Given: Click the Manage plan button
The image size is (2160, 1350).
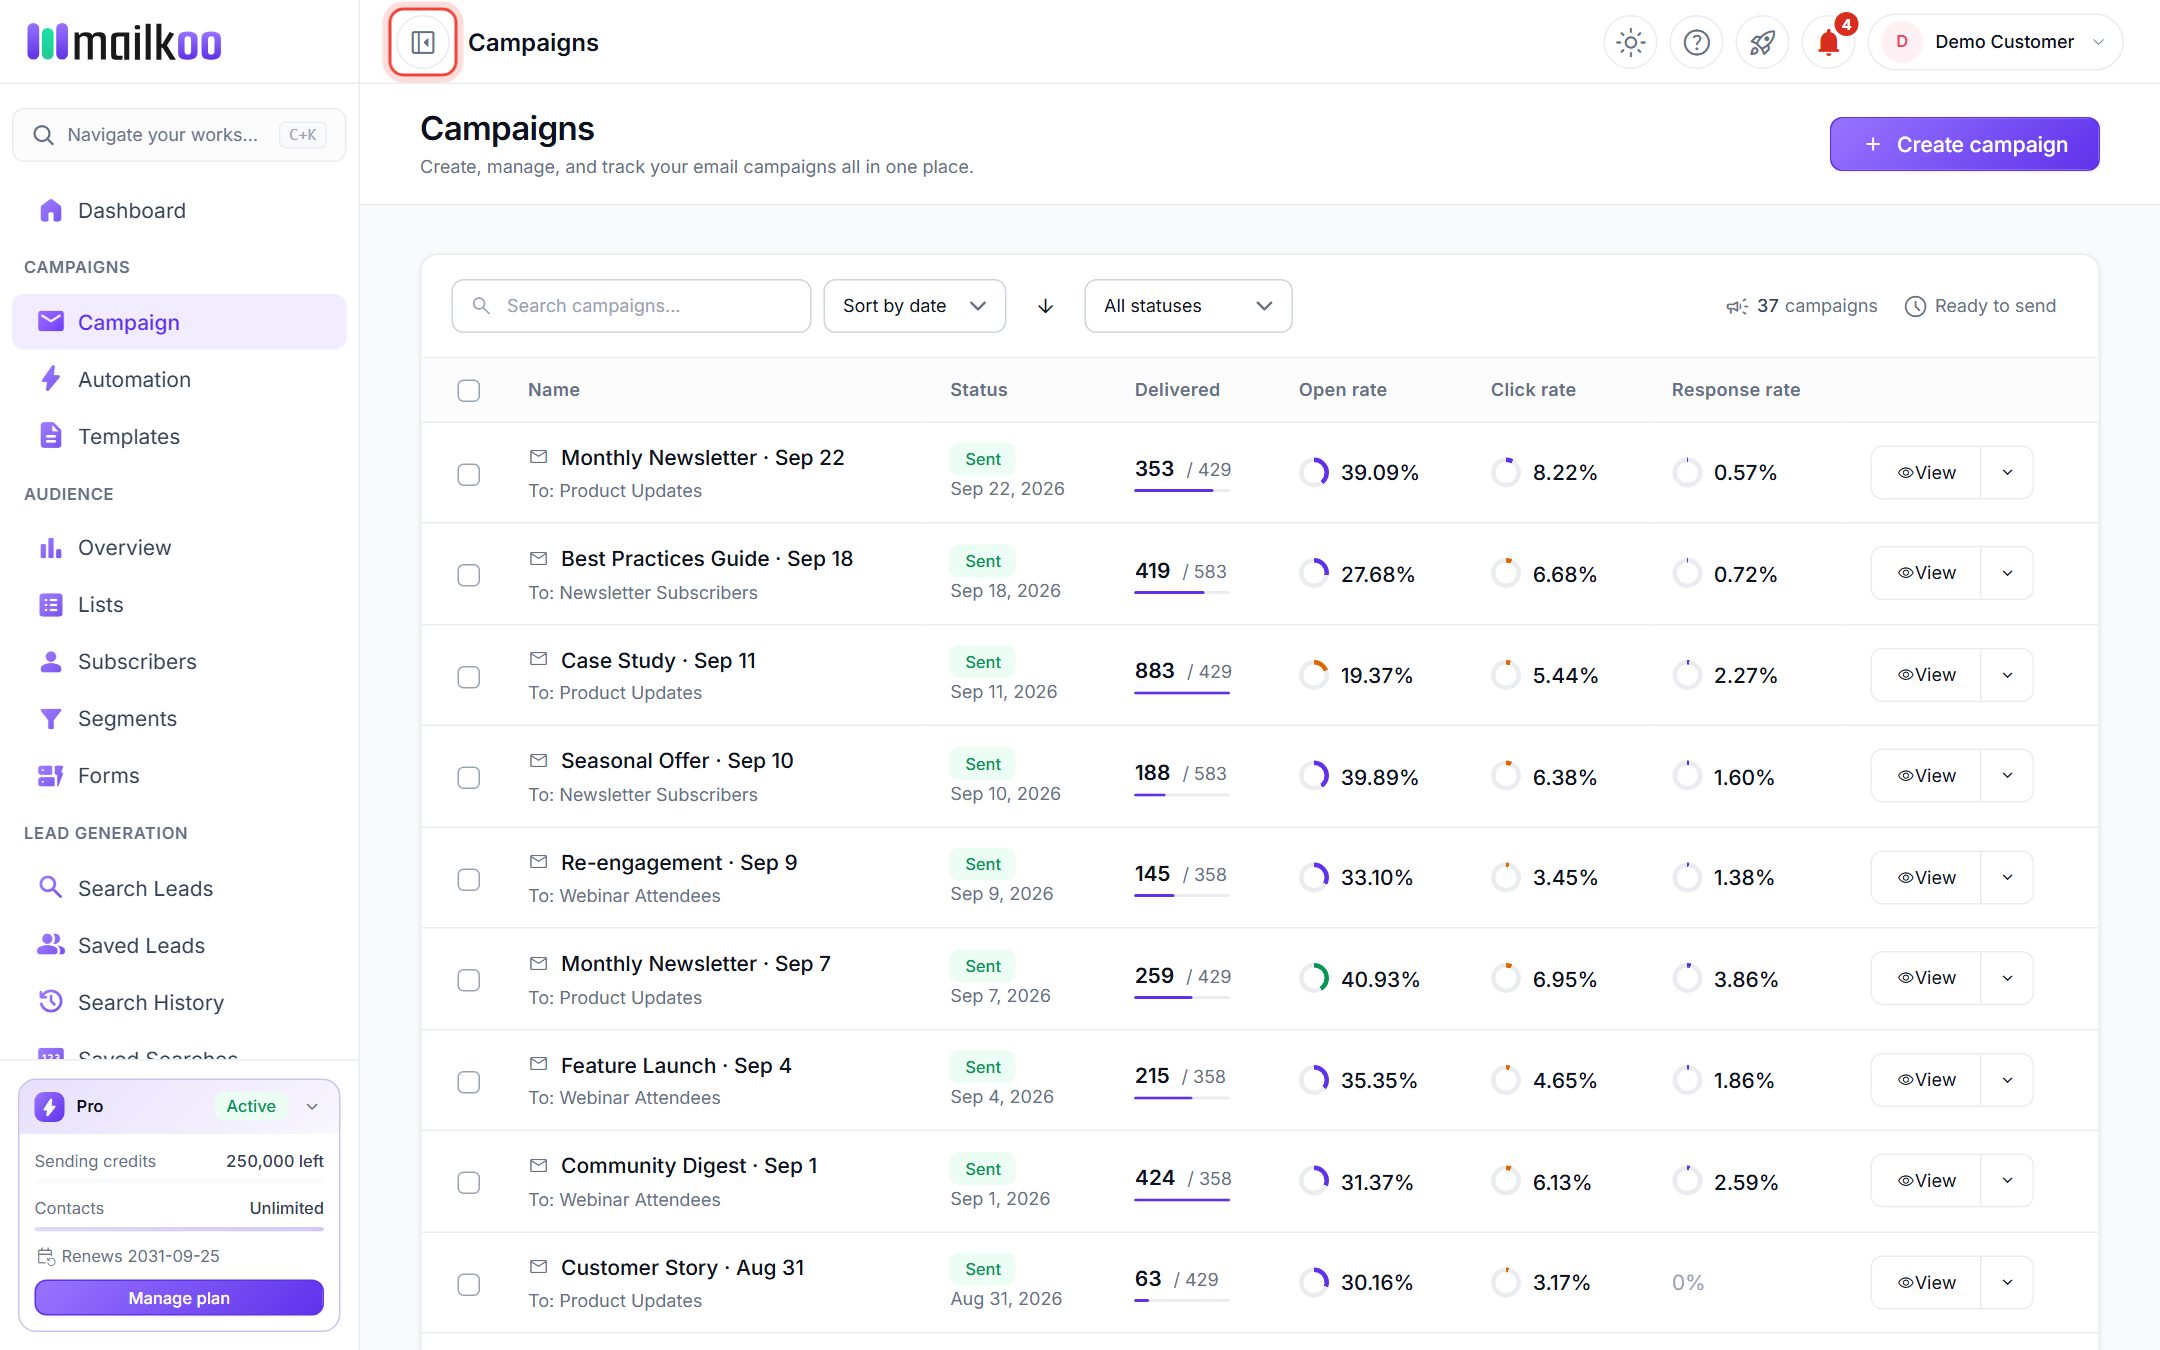Looking at the screenshot, I should click(179, 1298).
